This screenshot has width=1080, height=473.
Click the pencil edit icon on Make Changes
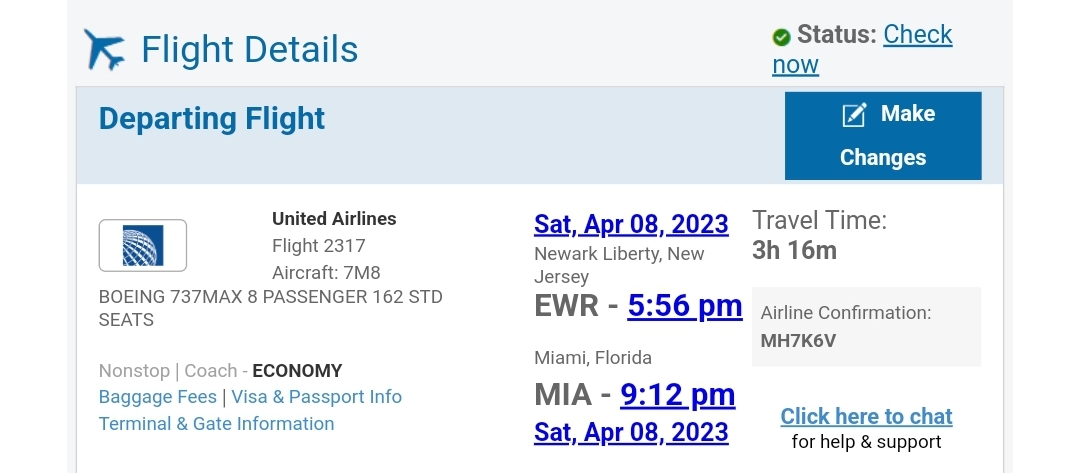(x=854, y=115)
